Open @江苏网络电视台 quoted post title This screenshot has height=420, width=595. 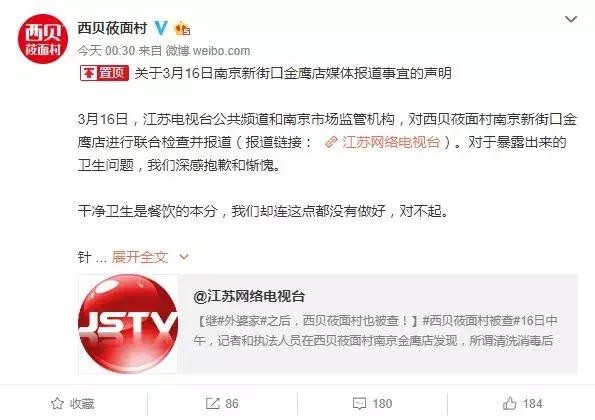click(249, 296)
